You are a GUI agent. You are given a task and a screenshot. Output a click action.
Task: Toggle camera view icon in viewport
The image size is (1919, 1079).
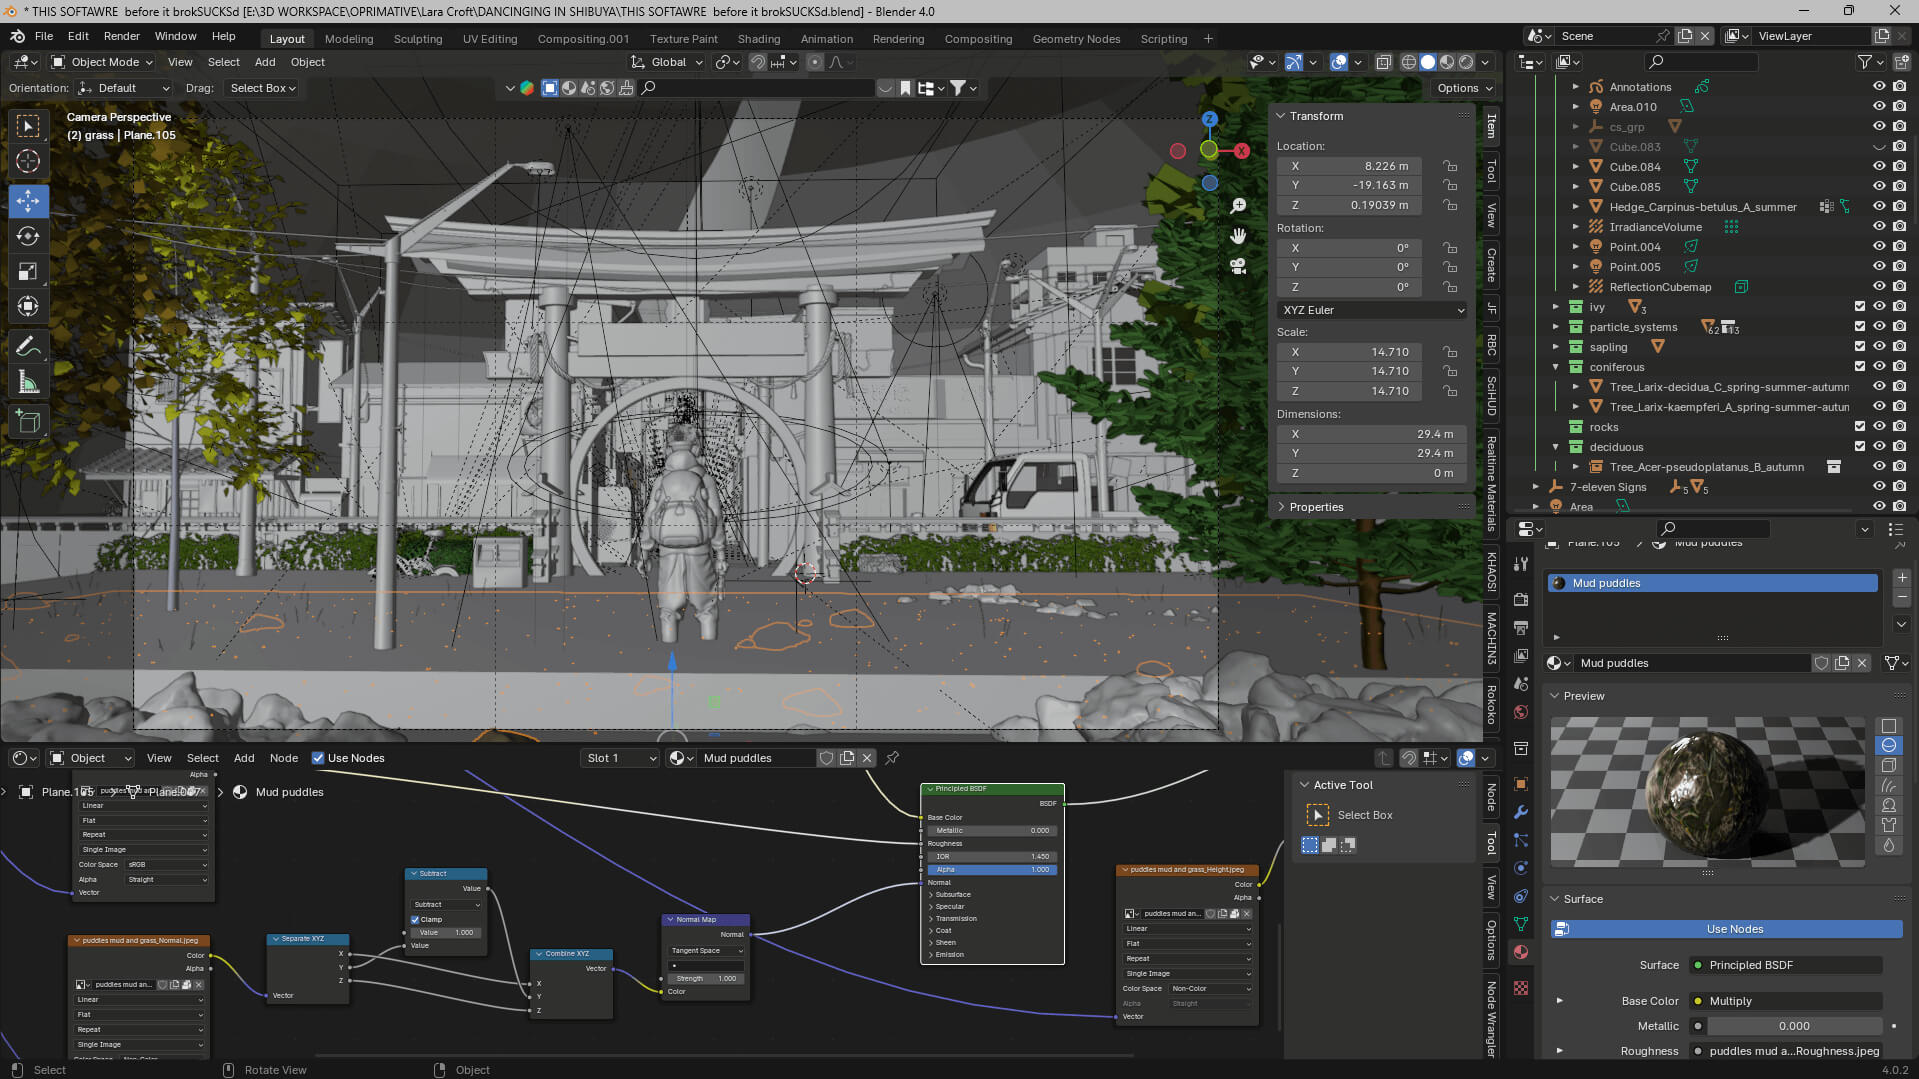tap(1238, 266)
